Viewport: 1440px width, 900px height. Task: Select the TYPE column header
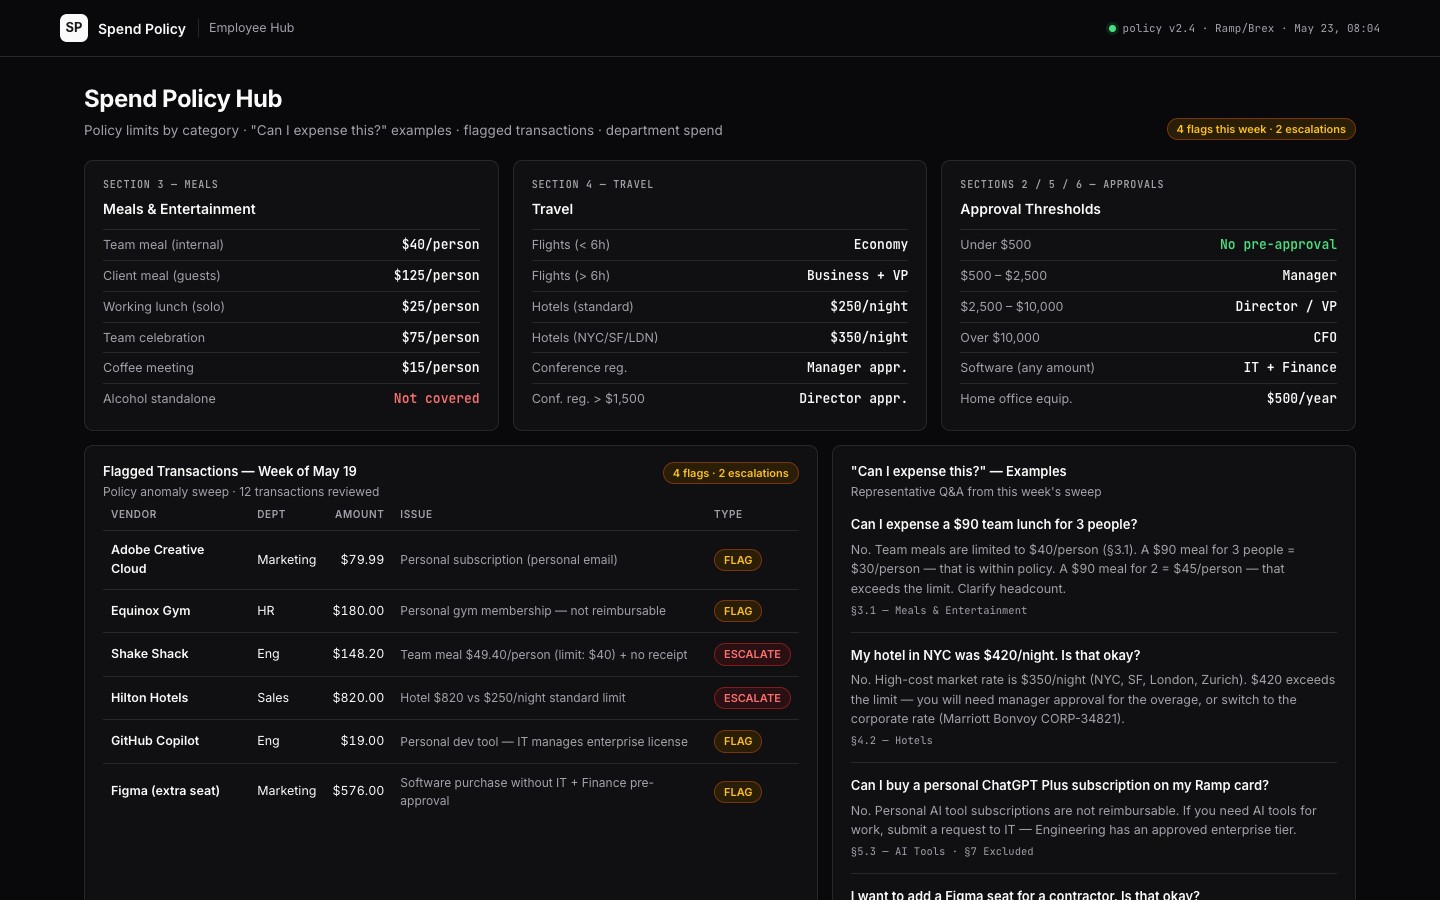(x=728, y=514)
